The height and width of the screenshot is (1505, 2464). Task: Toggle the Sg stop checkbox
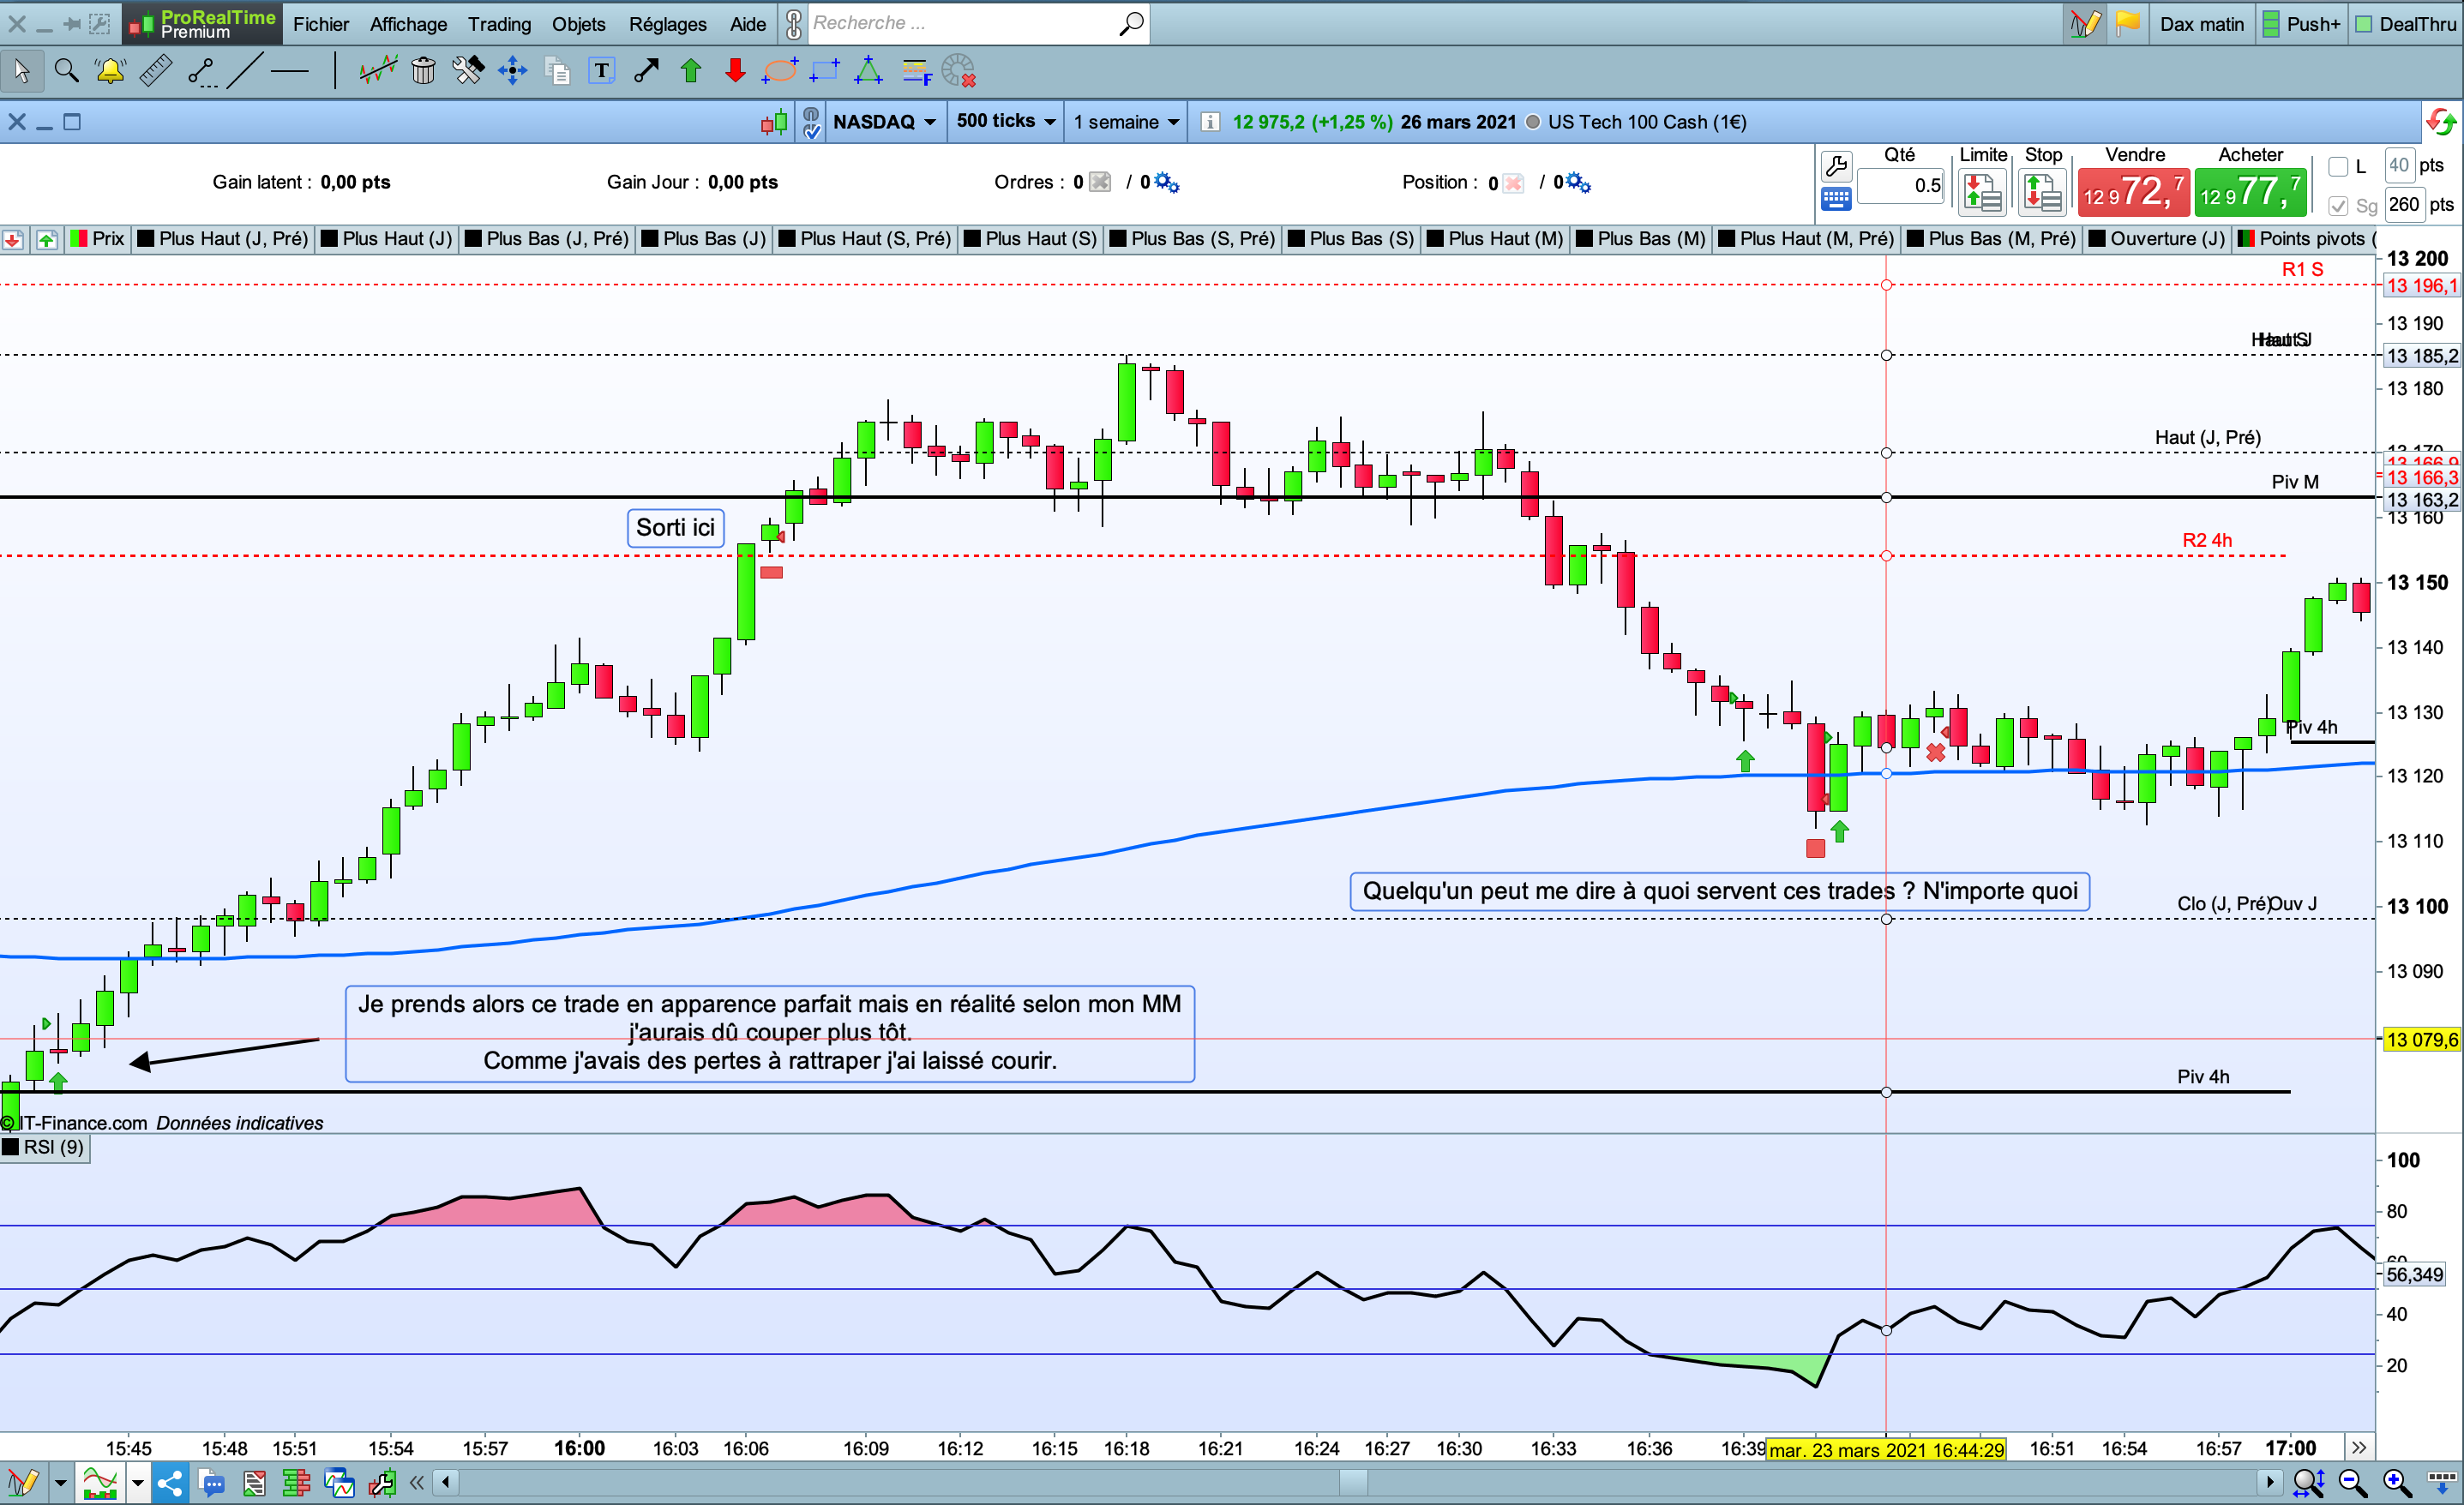(2338, 206)
